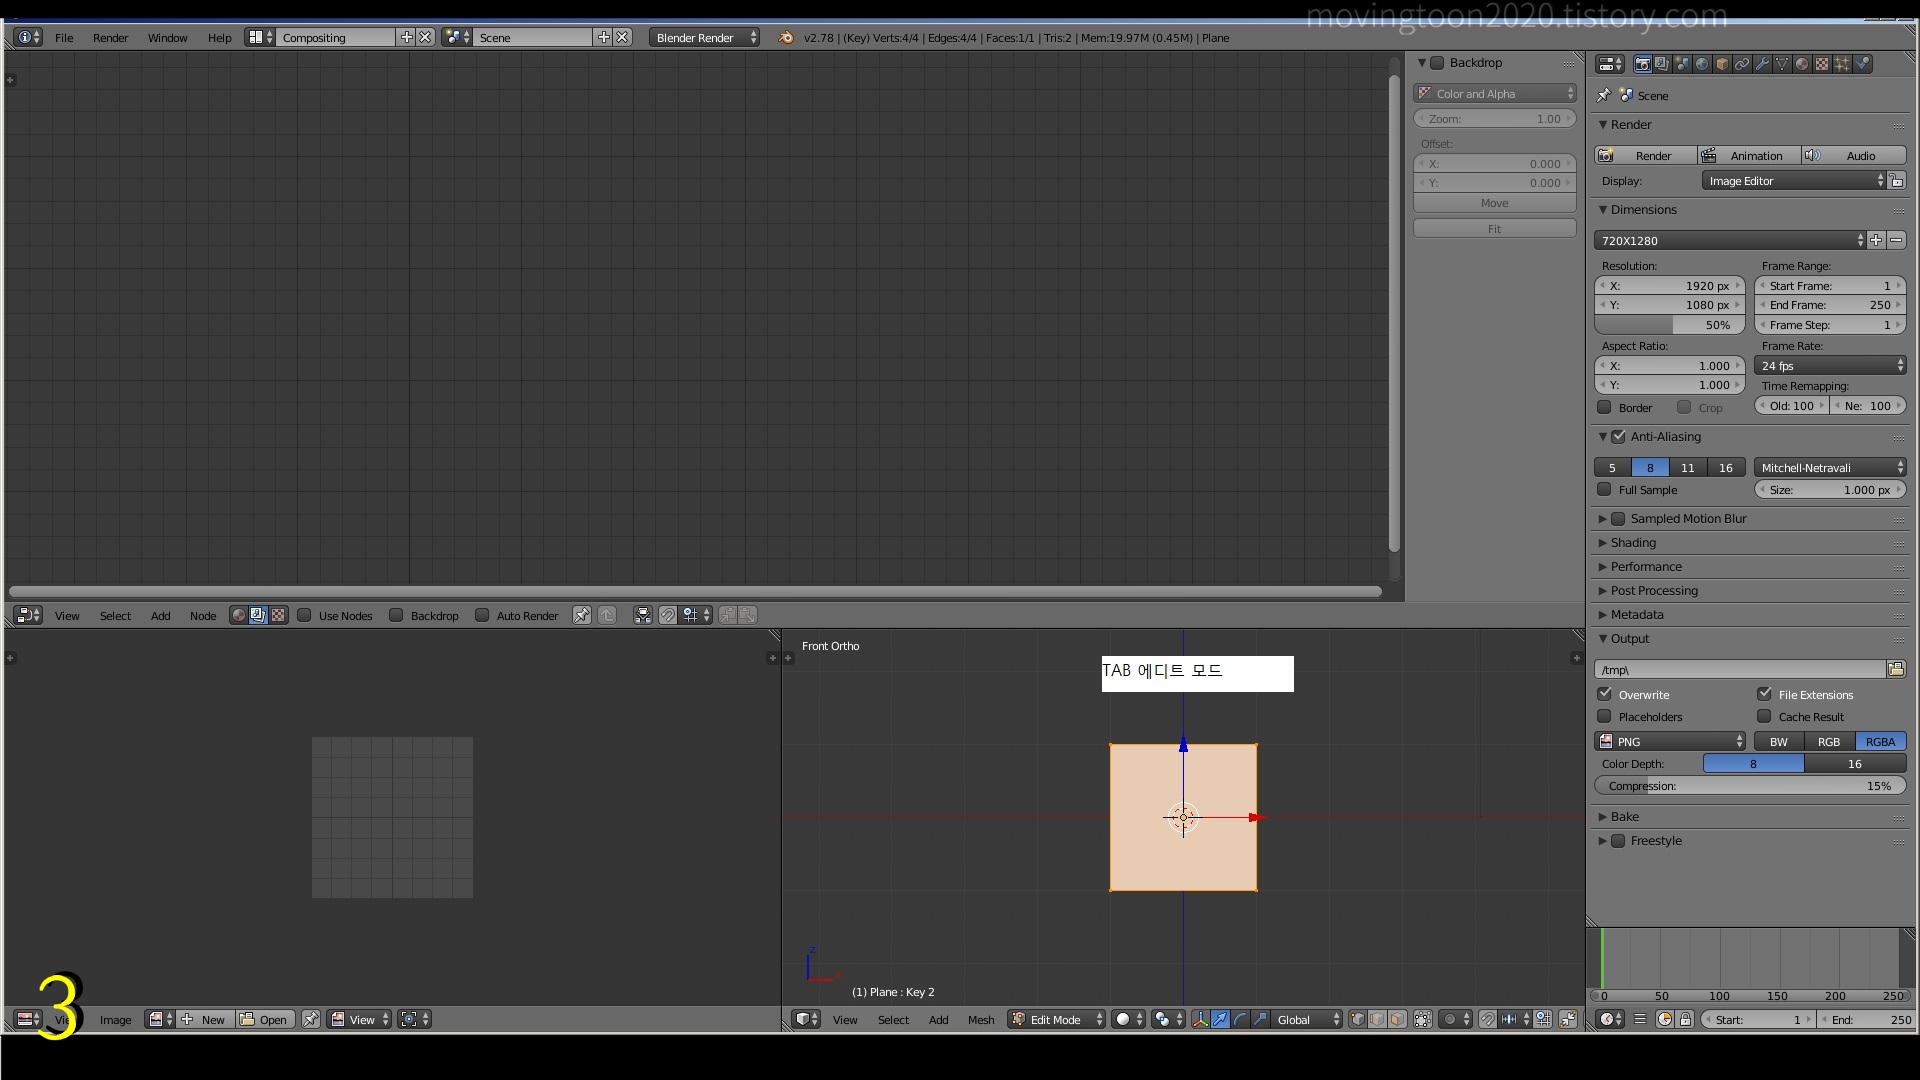Open the 24 fps frame rate dropdown

(1830, 366)
